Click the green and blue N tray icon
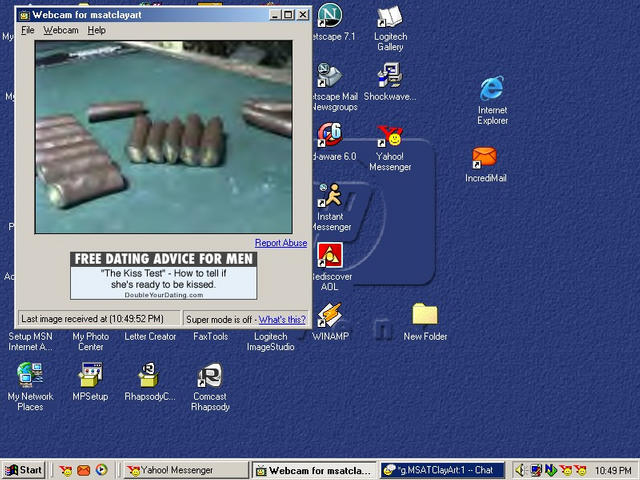 click(x=551, y=471)
